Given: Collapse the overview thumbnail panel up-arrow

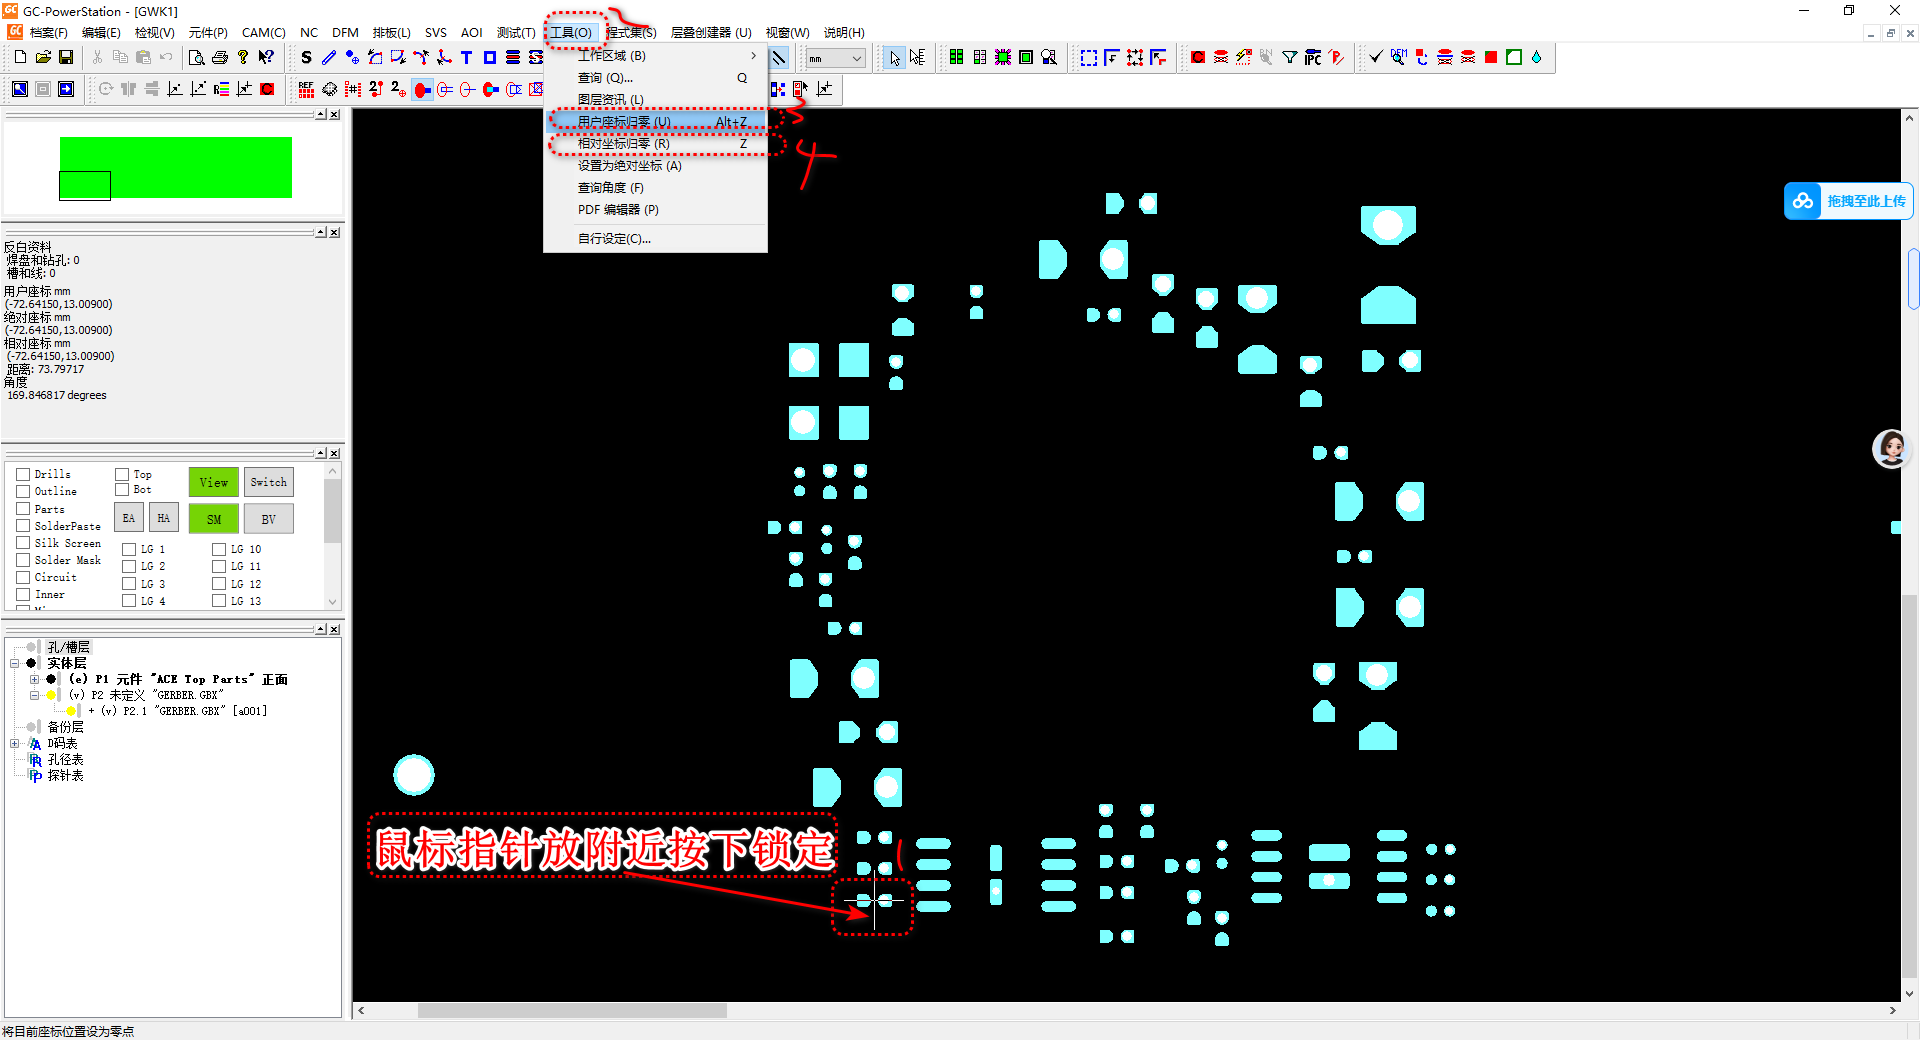Looking at the screenshot, I should tap(321, 114).
